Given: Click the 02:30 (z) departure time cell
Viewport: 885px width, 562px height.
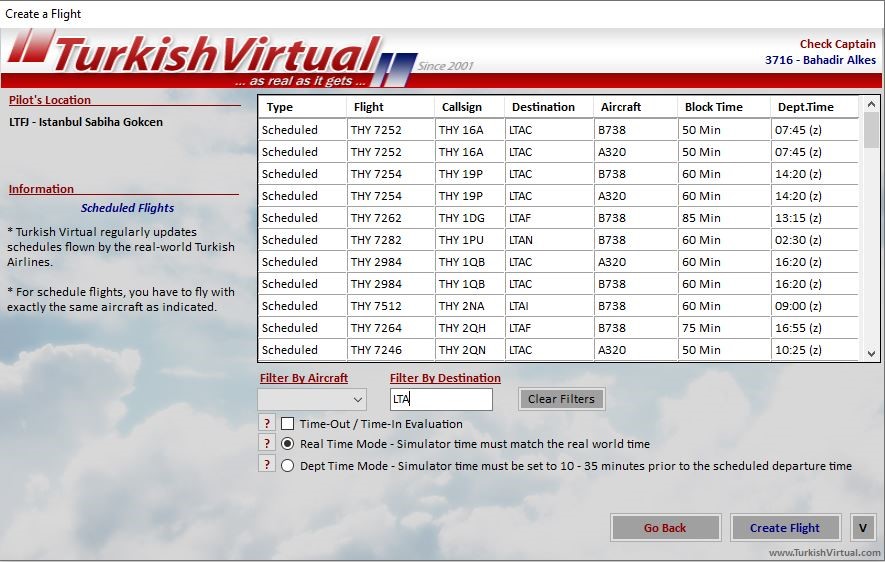Looking at the screenshot, I should click(x=815, y=240).
